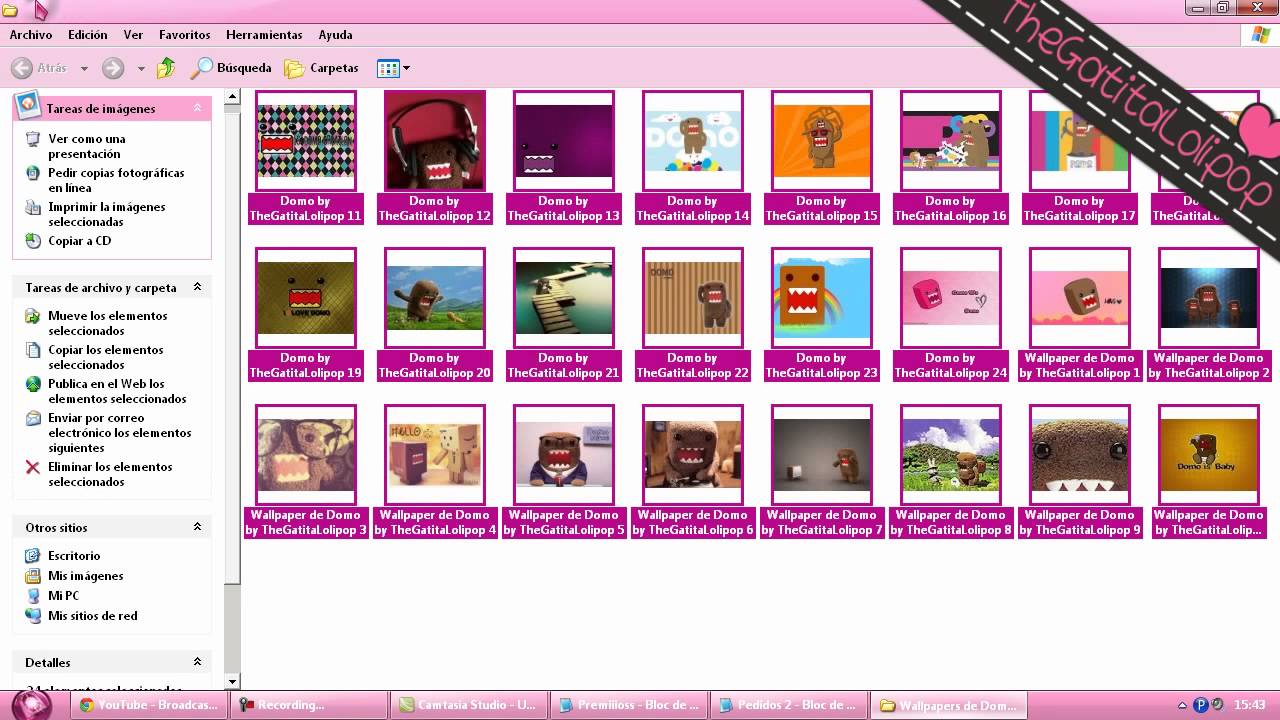Click Copiar los elementos seleccionados
Viewport: 1280px width, 720px height.
pos(106,357)
